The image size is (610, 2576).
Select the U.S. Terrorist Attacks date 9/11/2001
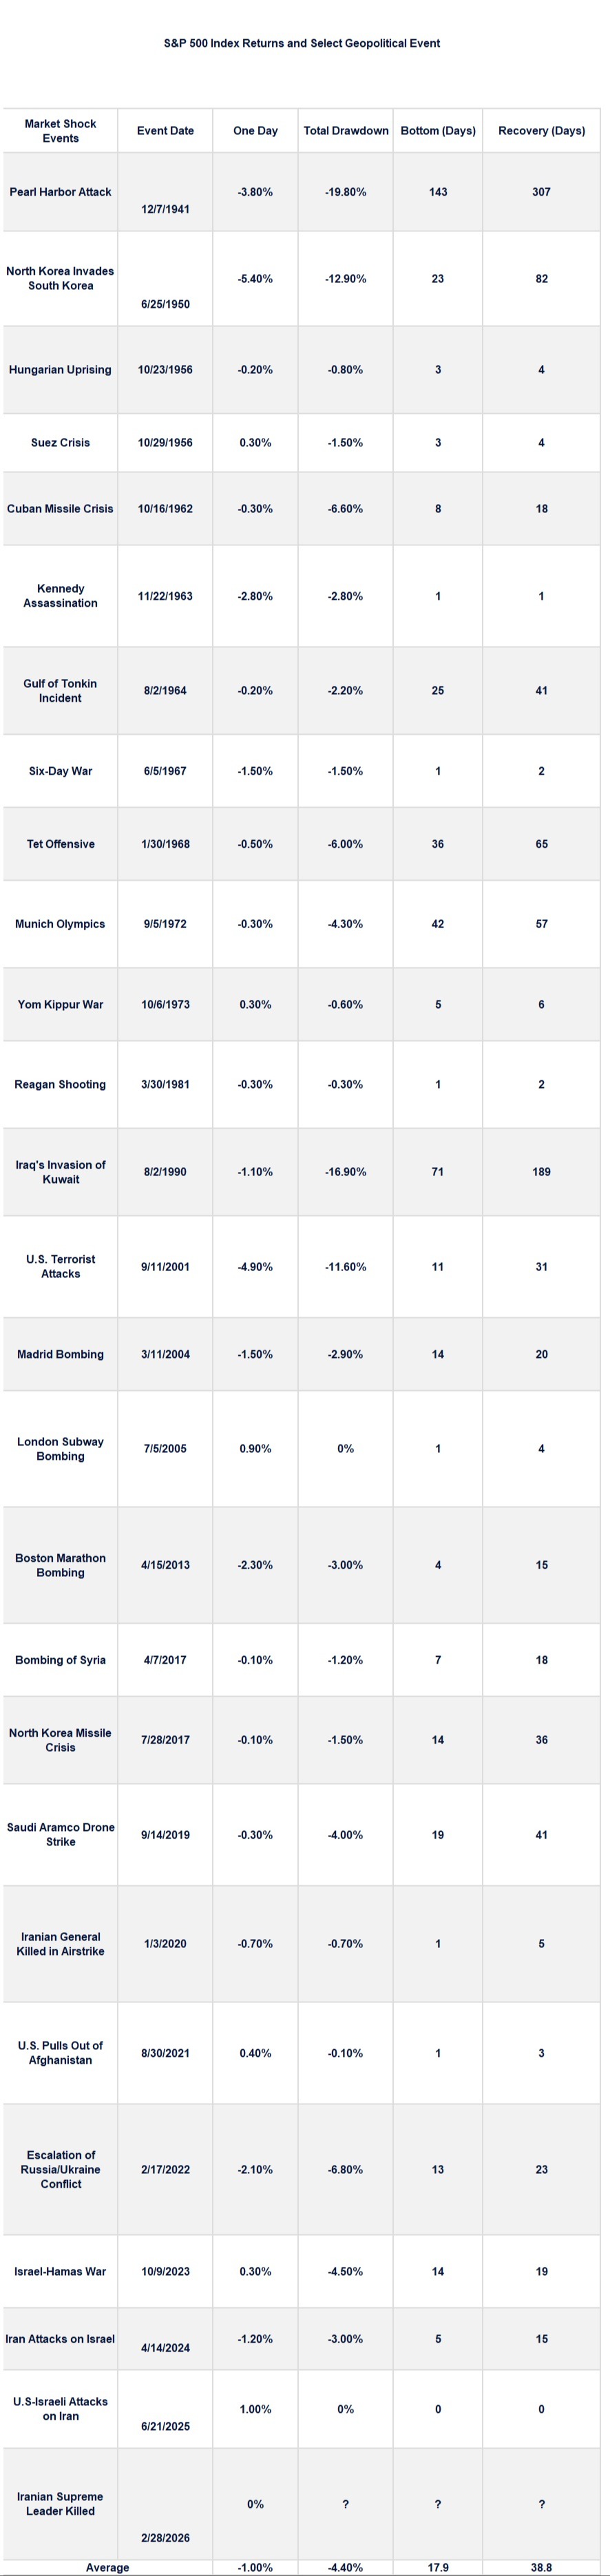[165, 1266]
